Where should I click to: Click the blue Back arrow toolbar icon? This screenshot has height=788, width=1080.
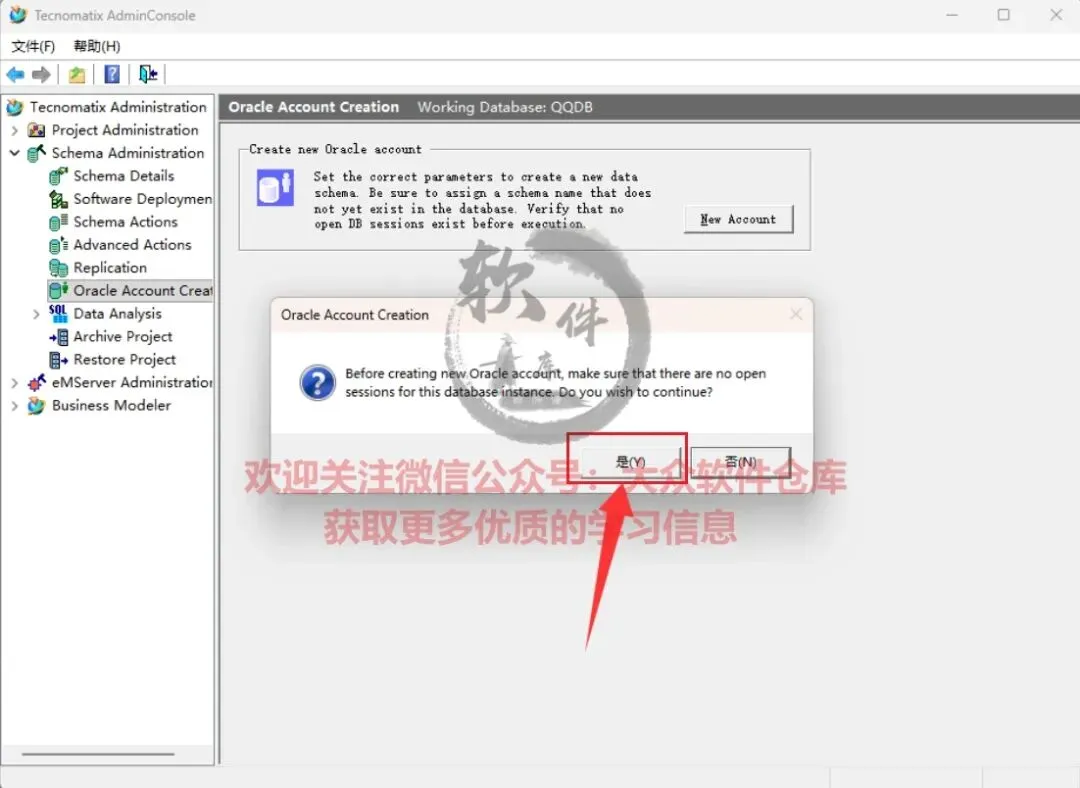coord(15,74)
